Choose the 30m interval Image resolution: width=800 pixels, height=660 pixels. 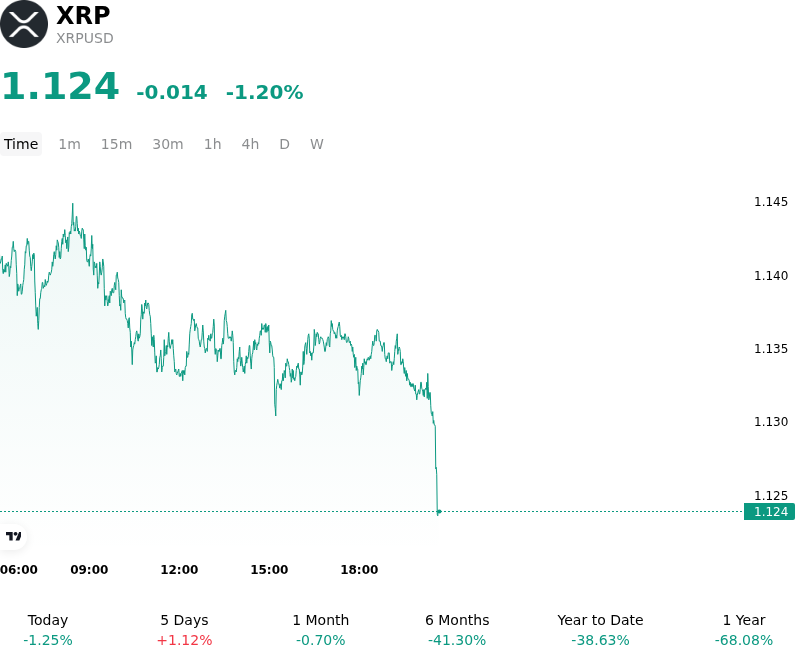point(168,144)
